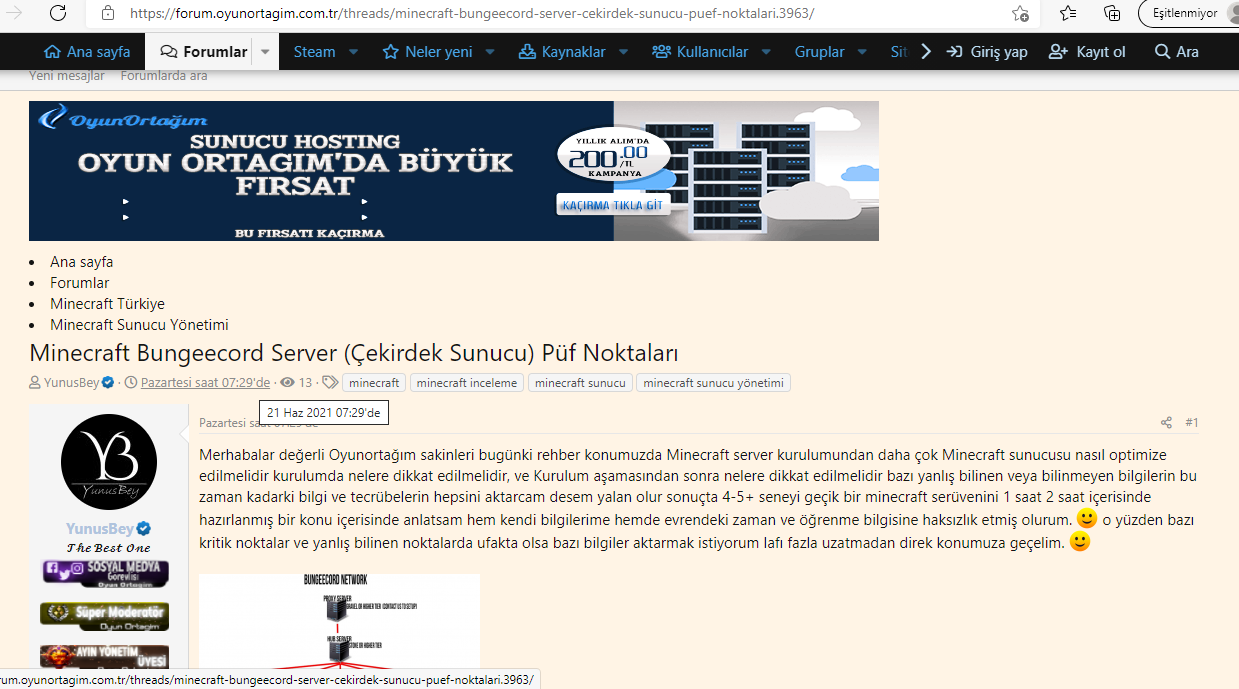Click the eye icon showing 13 views
This screenshot has width=1239, height=689.
point(288,383)
